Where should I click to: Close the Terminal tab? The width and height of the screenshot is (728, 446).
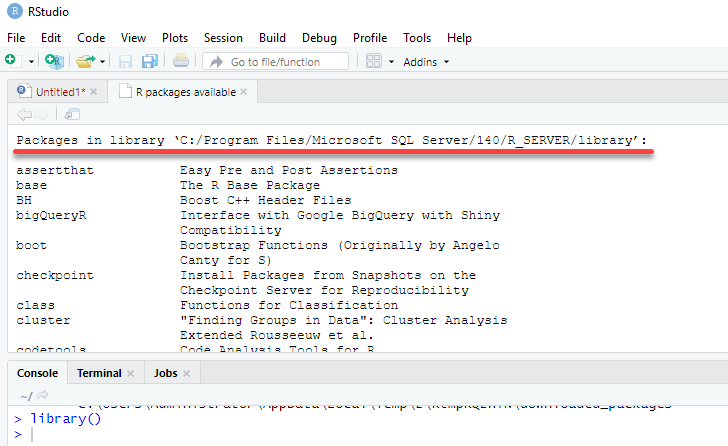[x=130, y=373]
